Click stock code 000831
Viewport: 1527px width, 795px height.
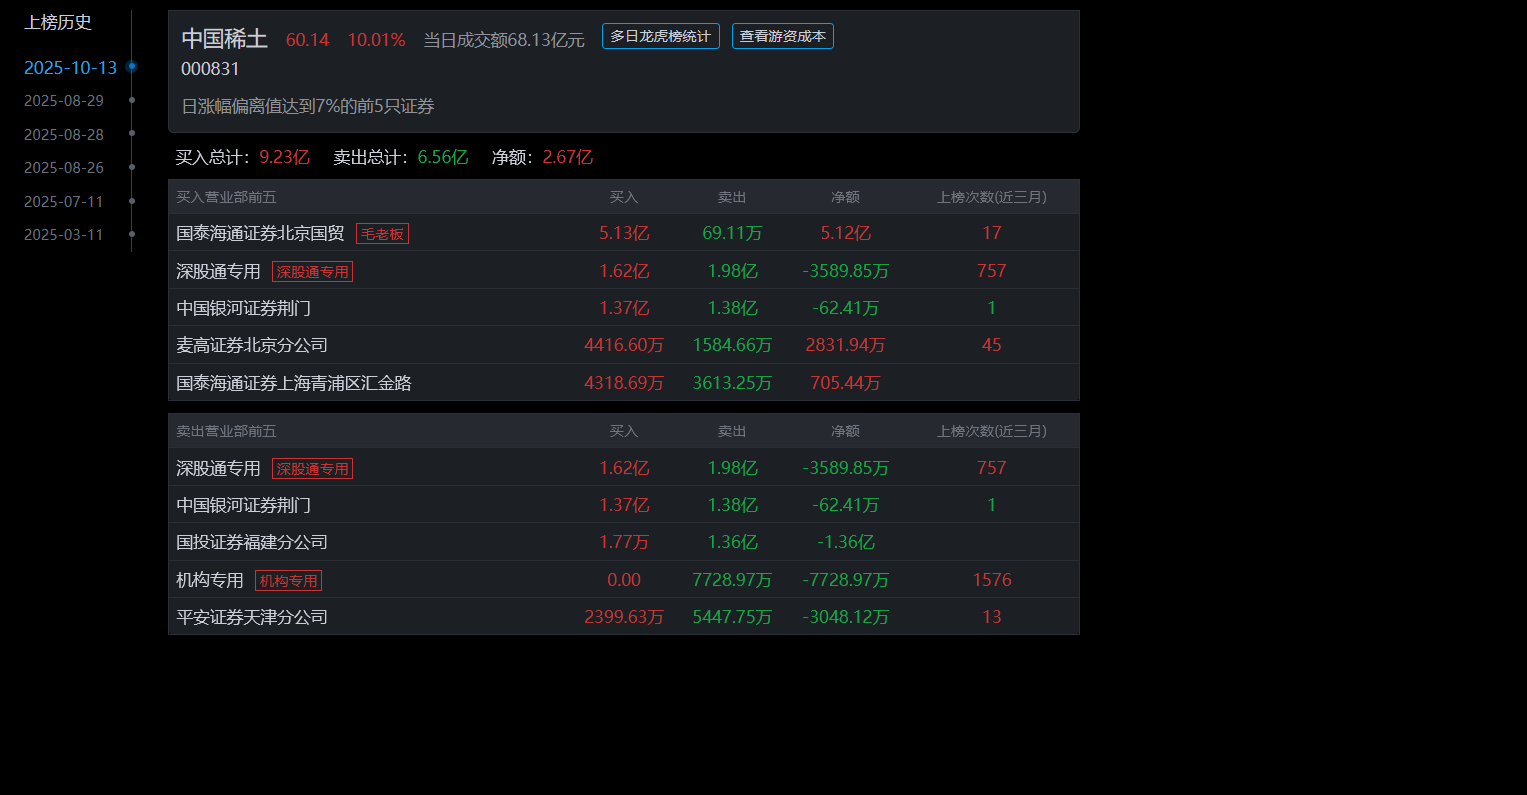tap(210, 69)
